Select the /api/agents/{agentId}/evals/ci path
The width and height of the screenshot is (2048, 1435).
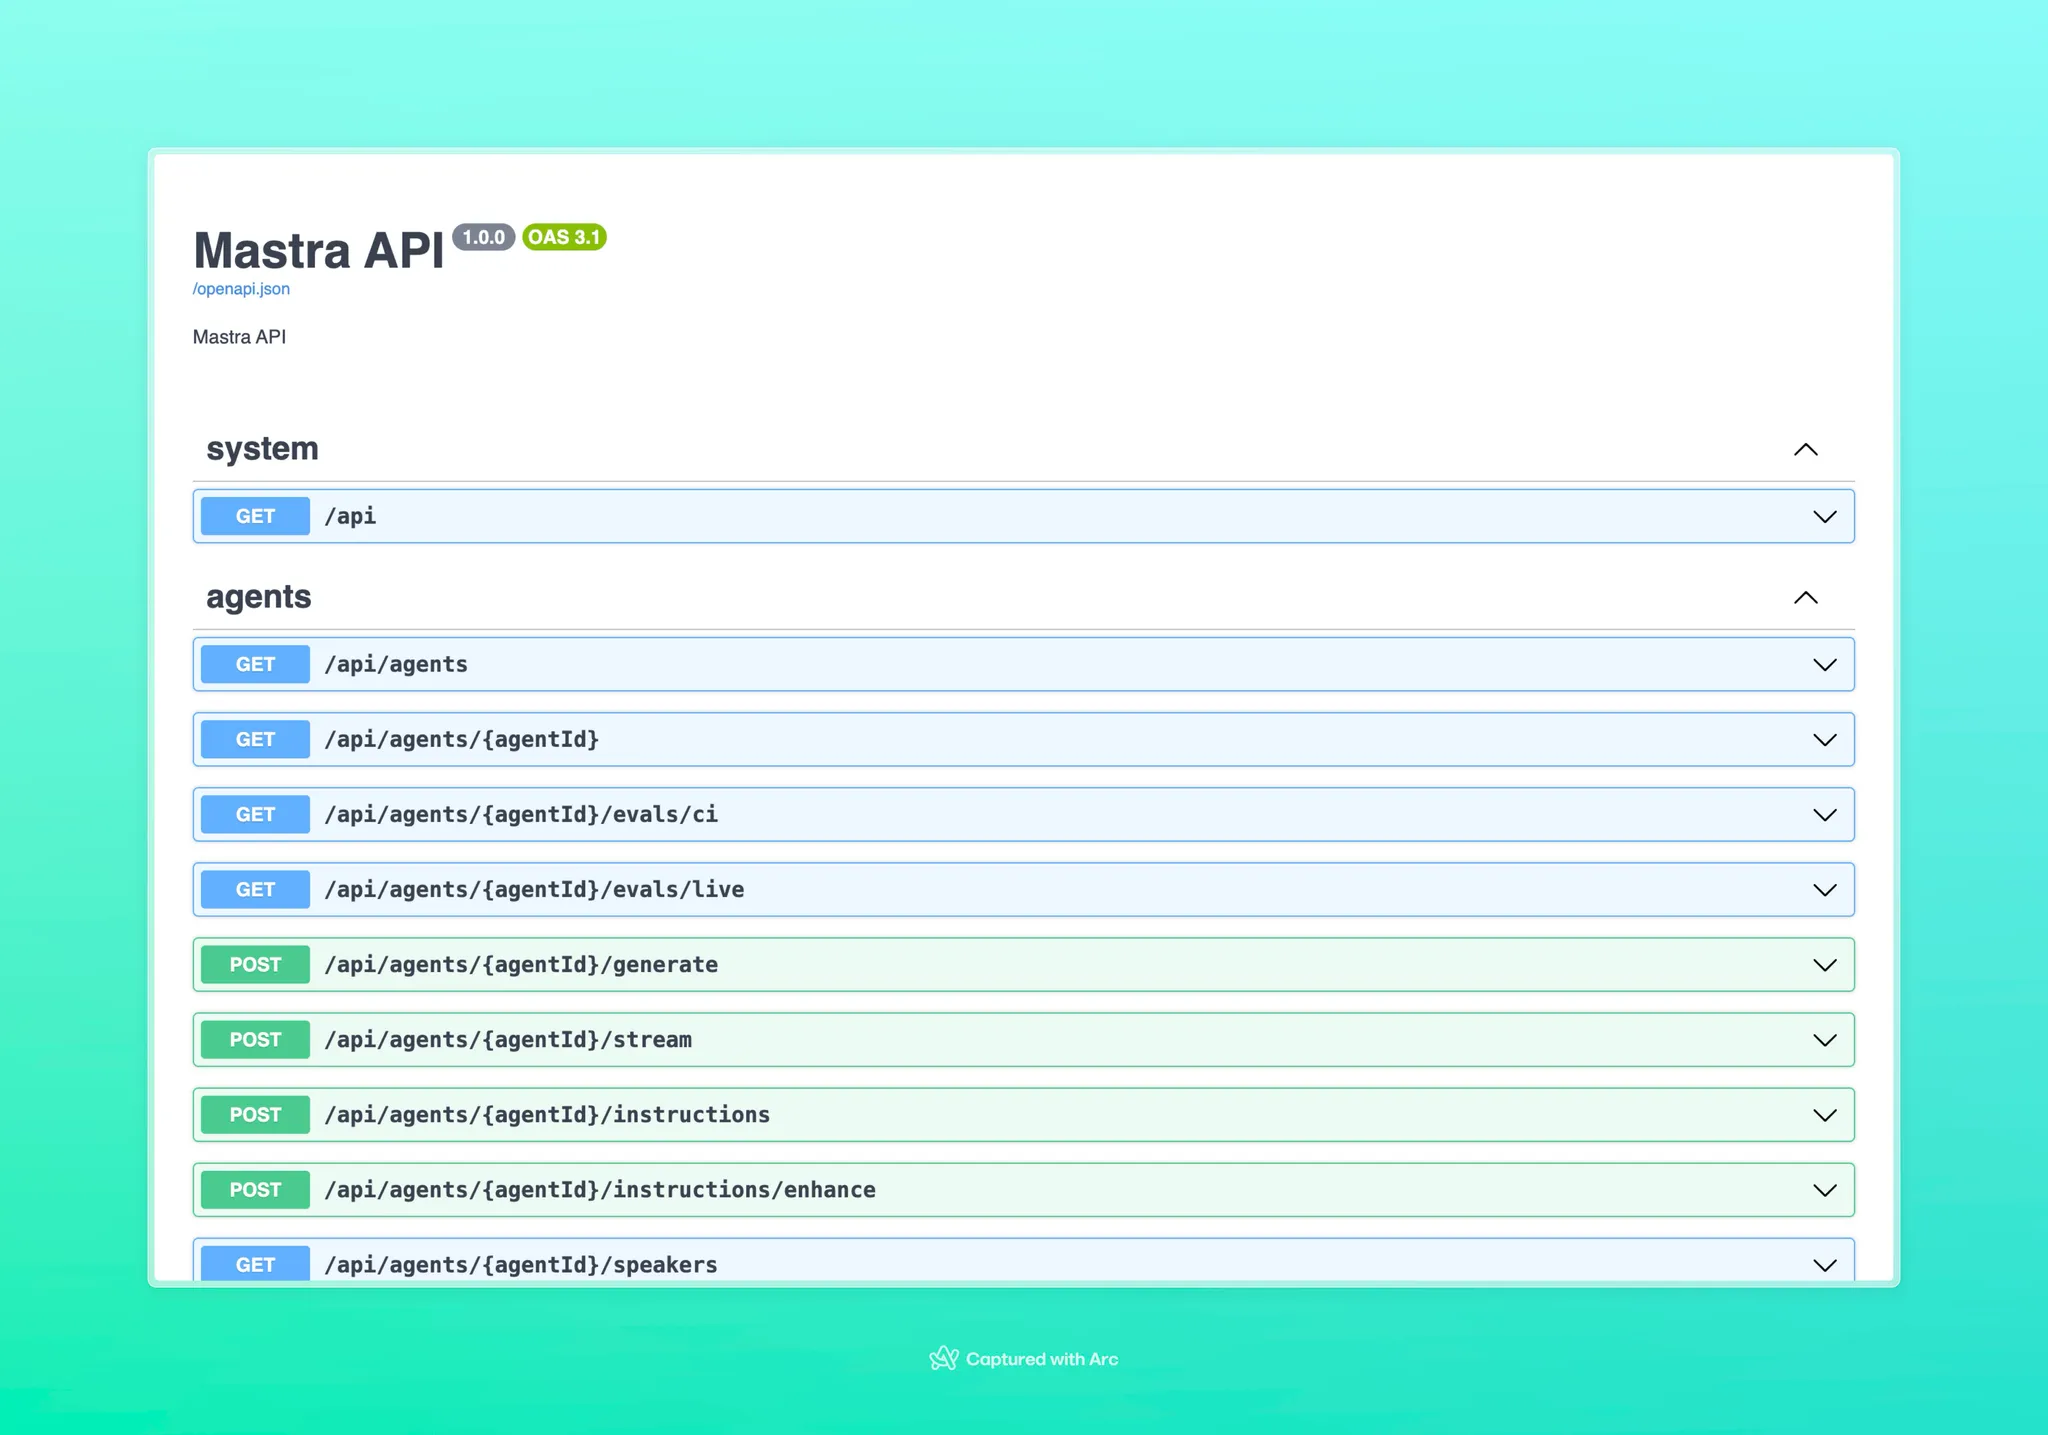521,814
